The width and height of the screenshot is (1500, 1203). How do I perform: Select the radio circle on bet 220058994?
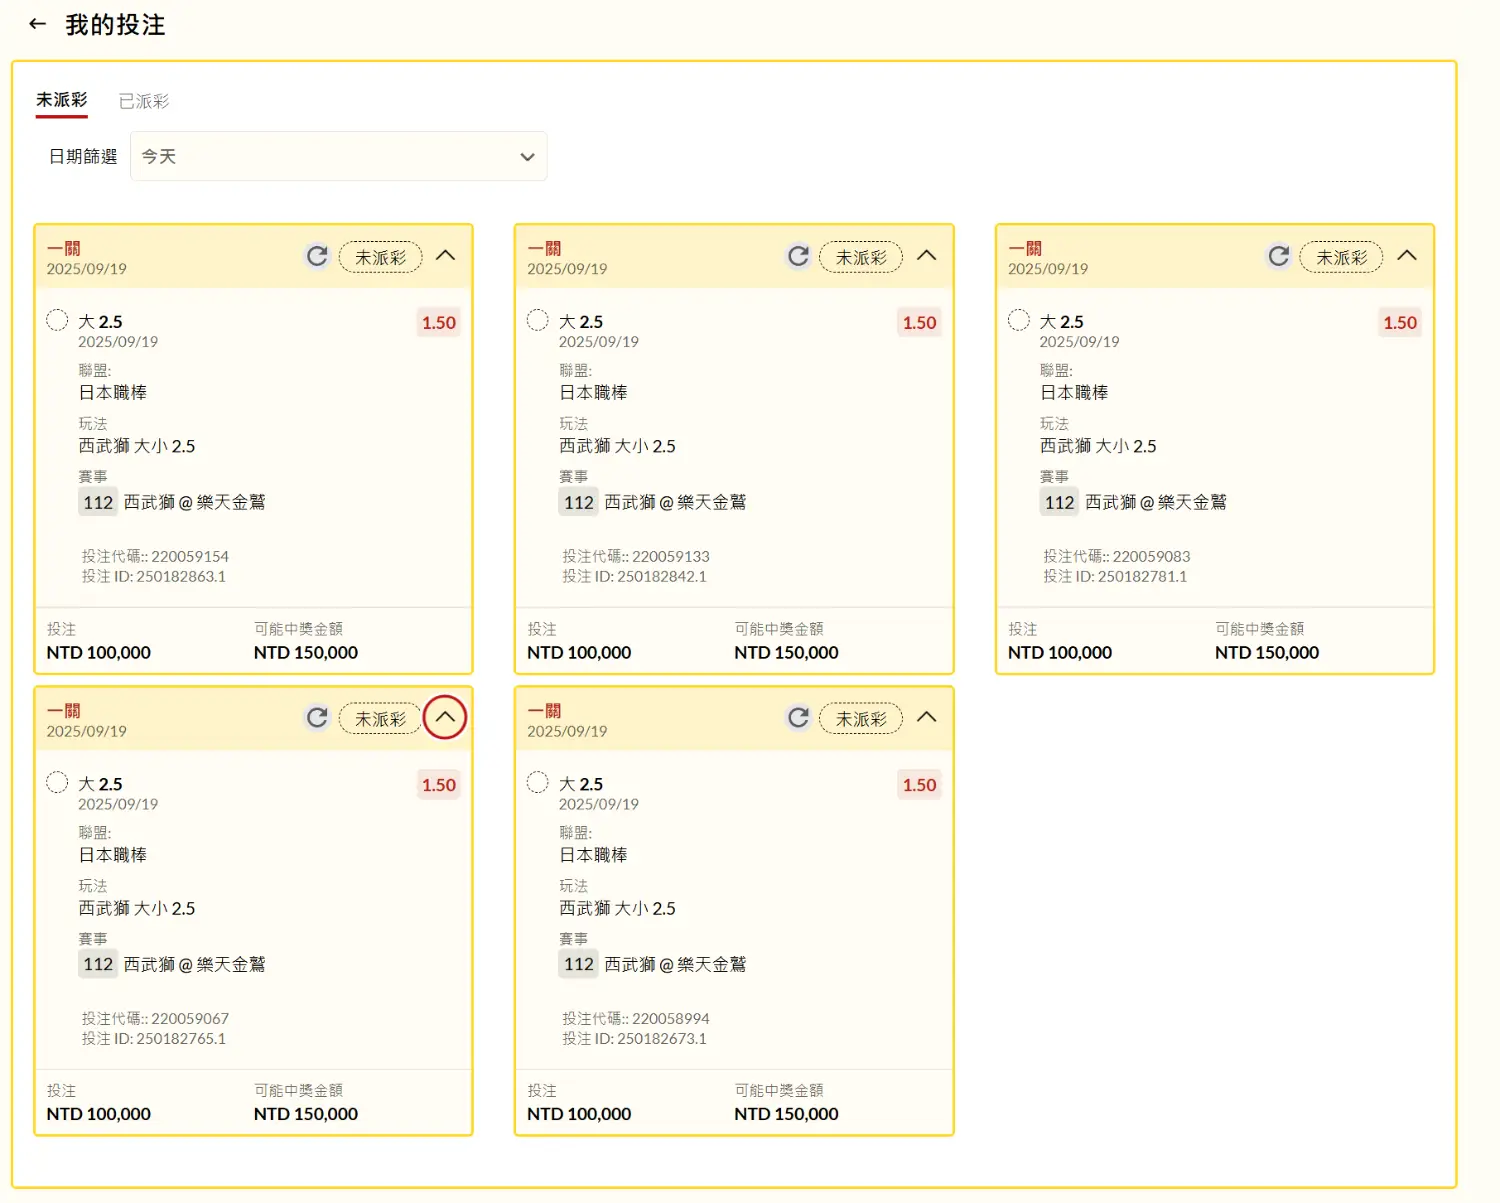(x=538, y=782)
